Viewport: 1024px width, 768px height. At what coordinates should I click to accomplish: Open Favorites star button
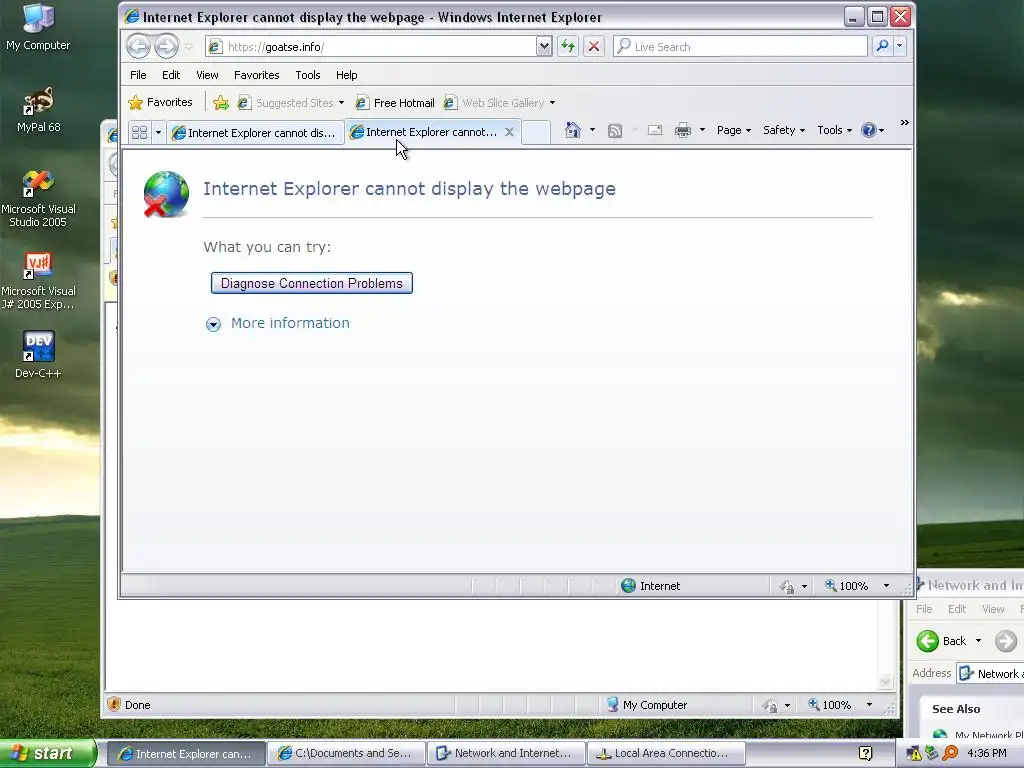pos(161,103)
